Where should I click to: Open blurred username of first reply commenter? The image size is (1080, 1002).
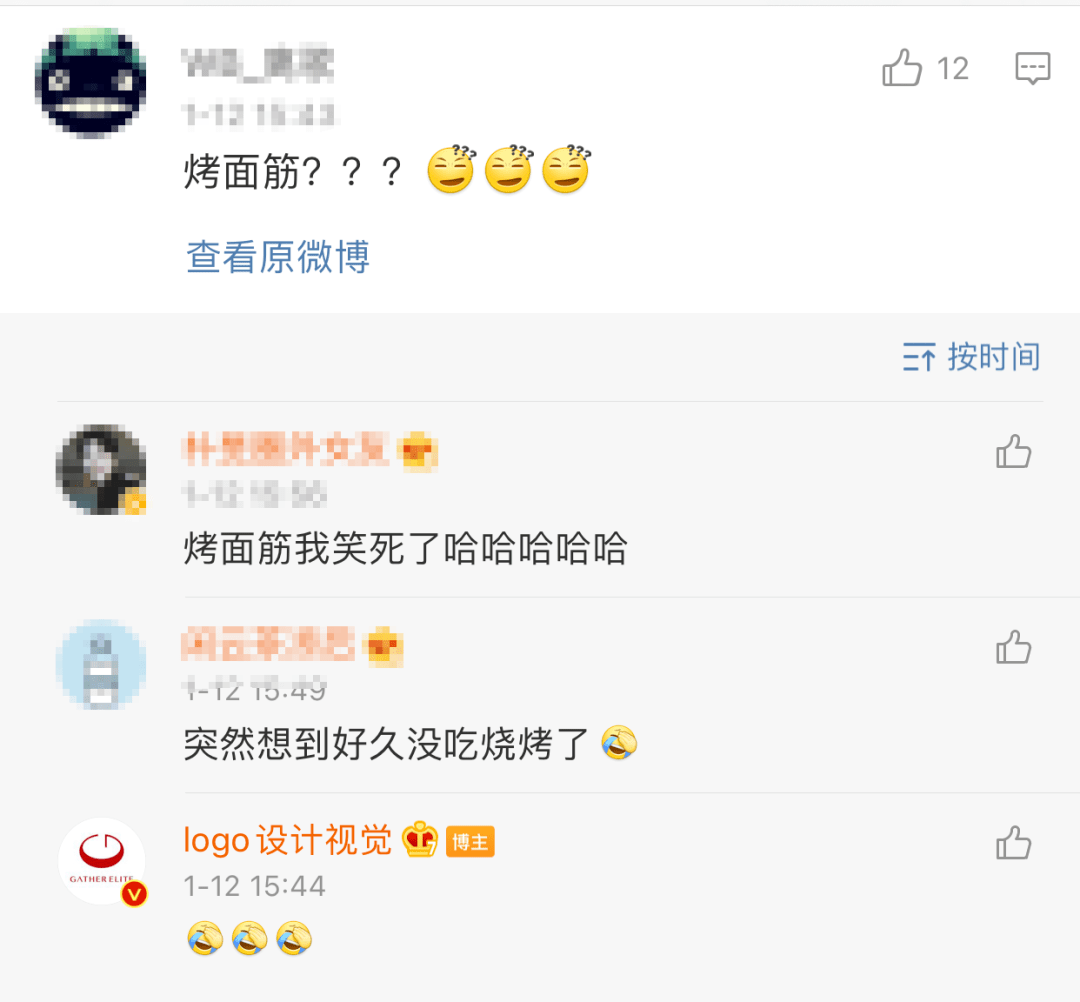point(286,450)
